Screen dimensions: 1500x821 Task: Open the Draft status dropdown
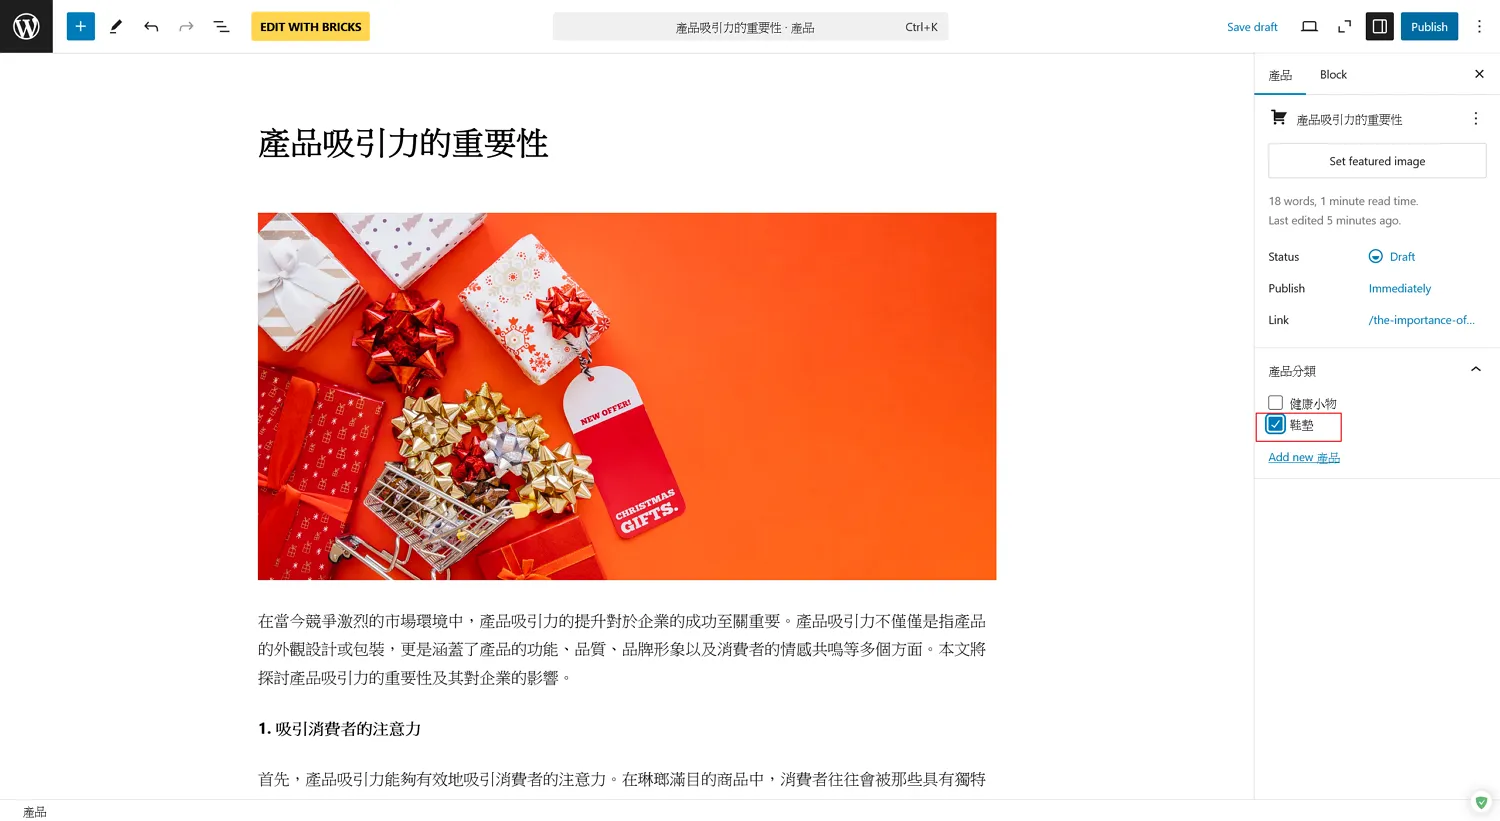tap(1392, 257)
